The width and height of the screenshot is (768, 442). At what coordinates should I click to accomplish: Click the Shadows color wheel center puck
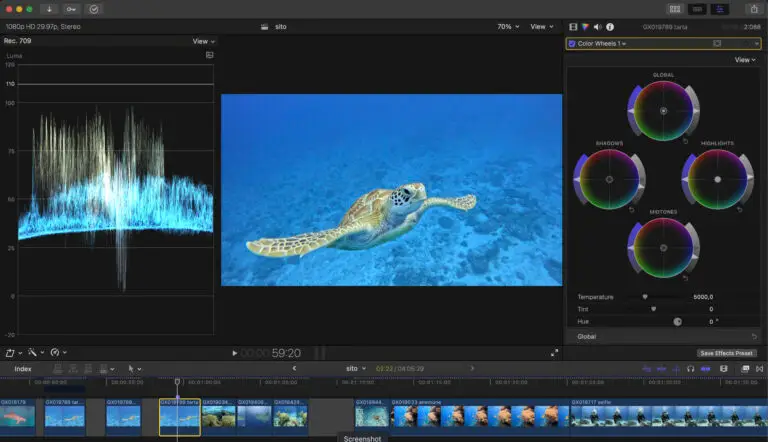[x=609, y=179]
